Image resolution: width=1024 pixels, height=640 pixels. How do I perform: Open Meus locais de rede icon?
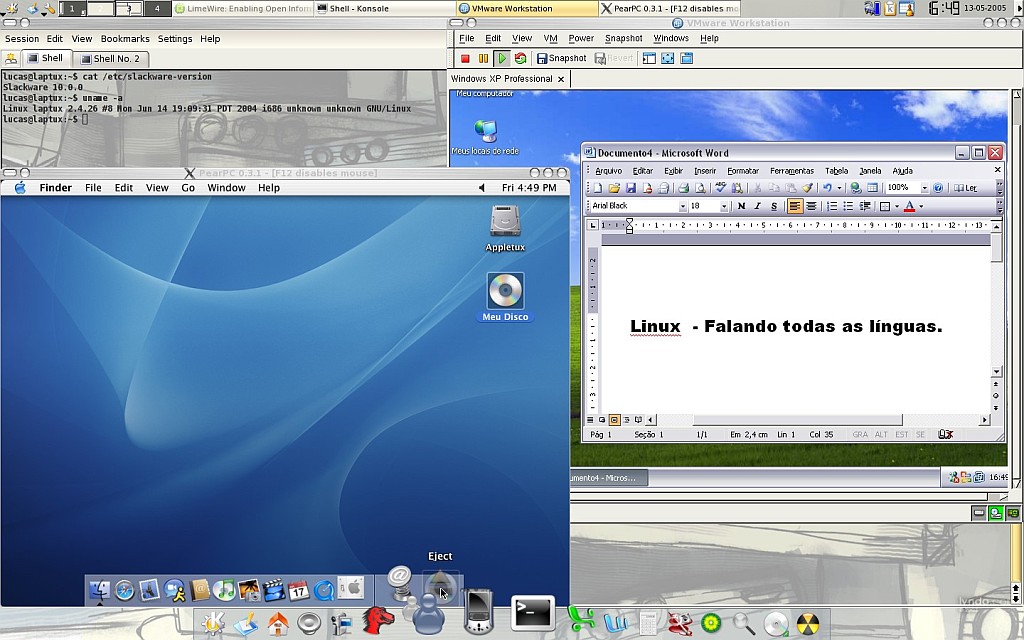coord(486,137)
